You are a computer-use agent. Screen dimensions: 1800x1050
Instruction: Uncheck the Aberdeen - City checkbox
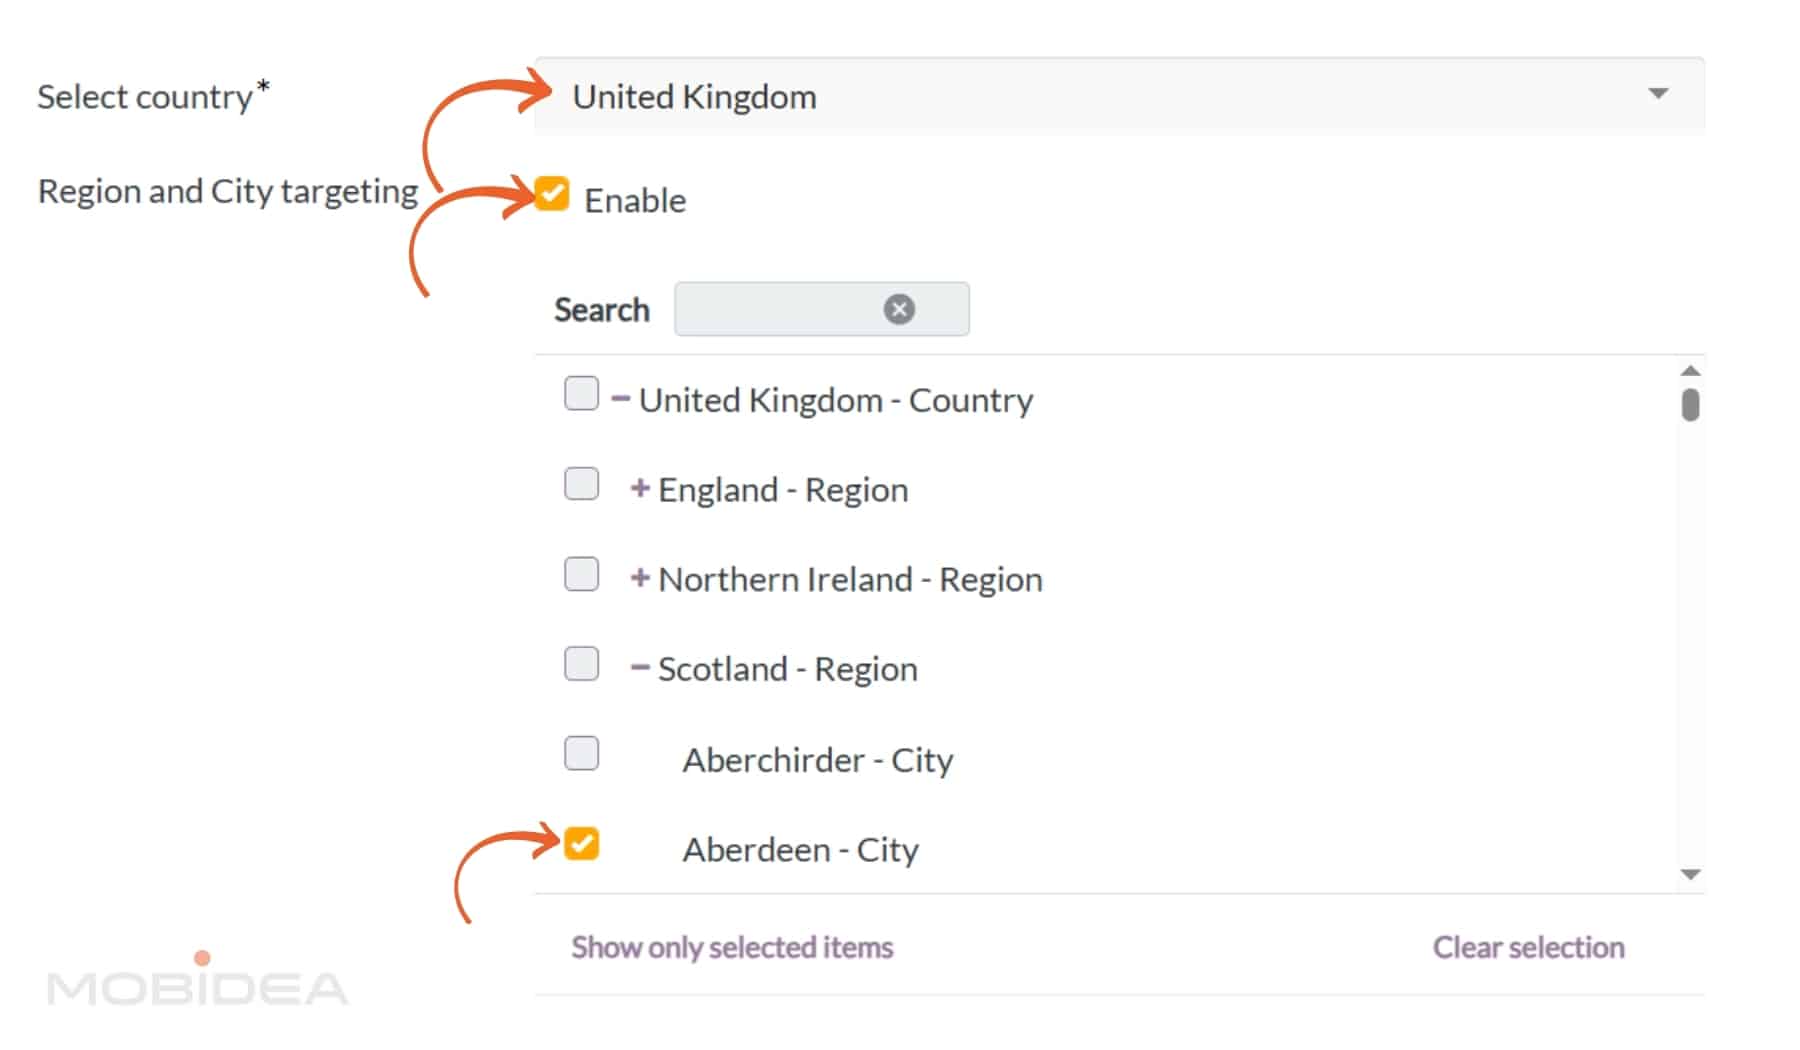click(581, 843)
